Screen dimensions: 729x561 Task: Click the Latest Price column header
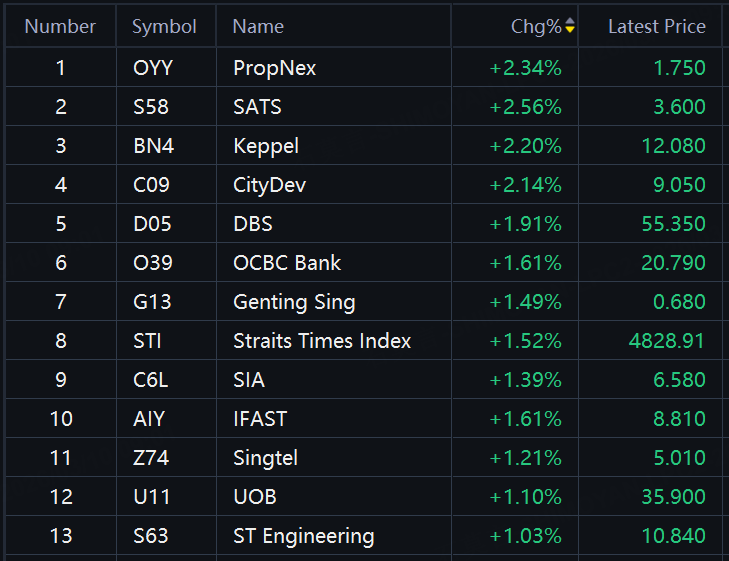[656, 27]
